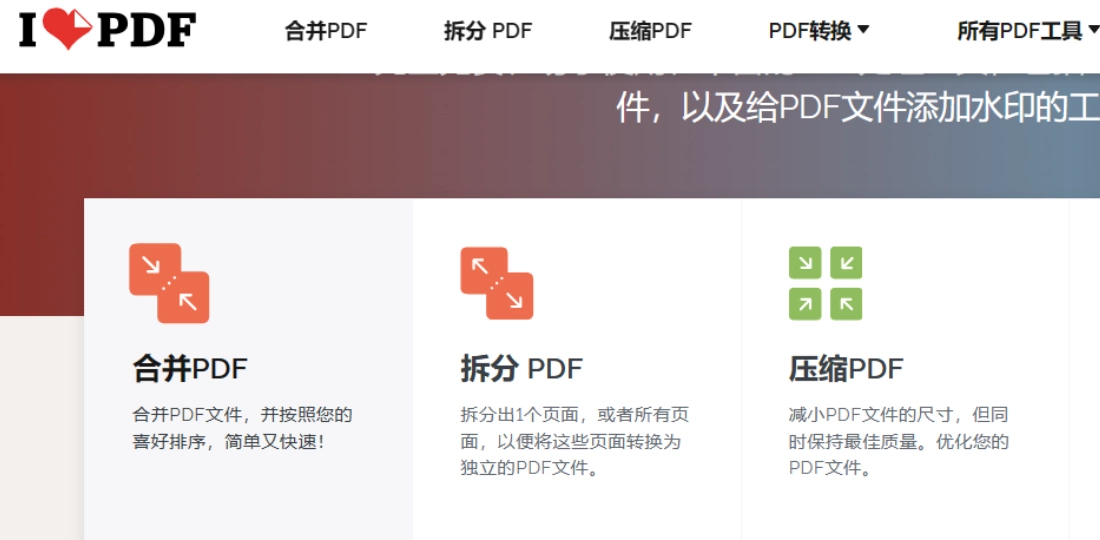
Task: Click the arrow beside 所有PDF工具
Action: [x=1093, y=30]
